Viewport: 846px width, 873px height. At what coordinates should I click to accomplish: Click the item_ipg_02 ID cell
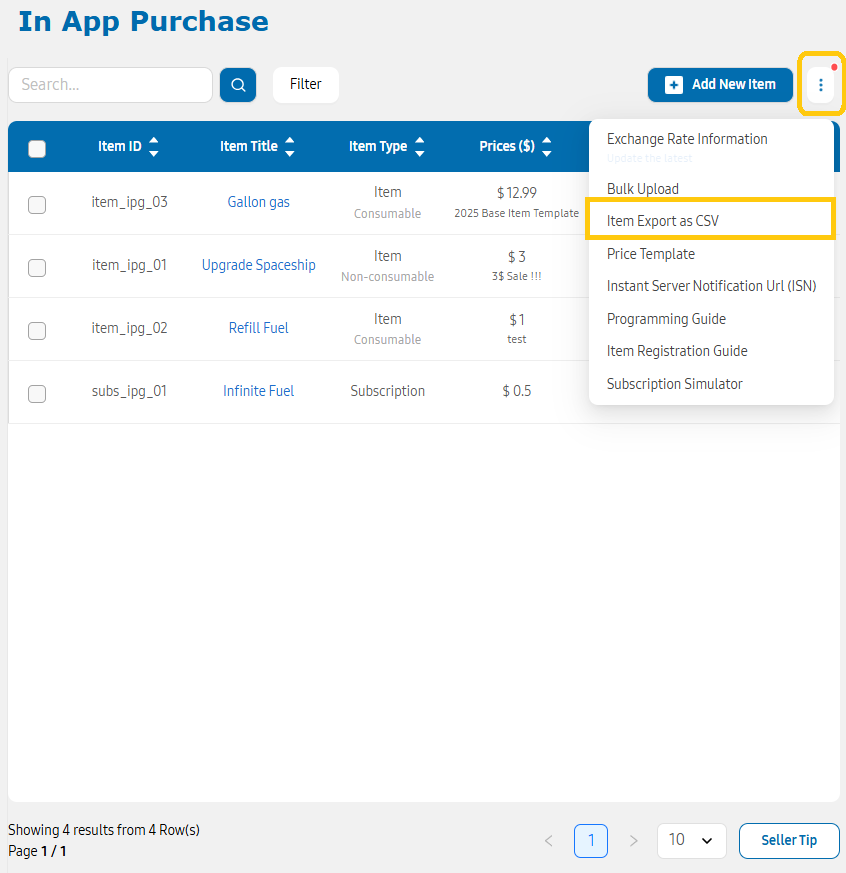[129, 328]
